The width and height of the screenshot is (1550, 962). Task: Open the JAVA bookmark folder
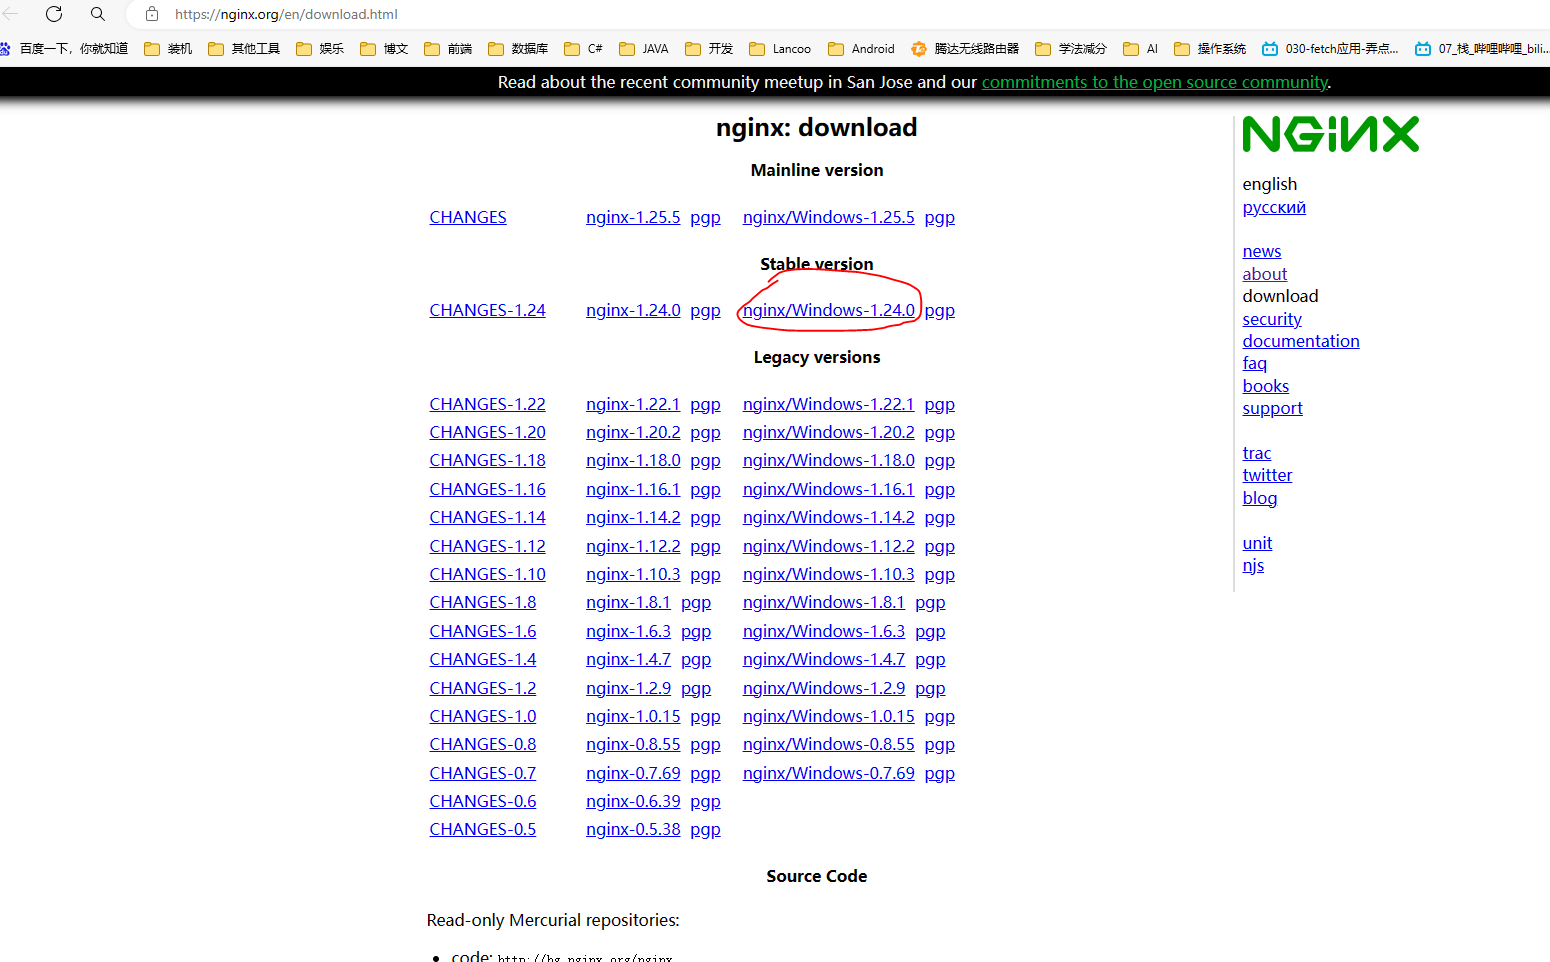pos(644,48)
